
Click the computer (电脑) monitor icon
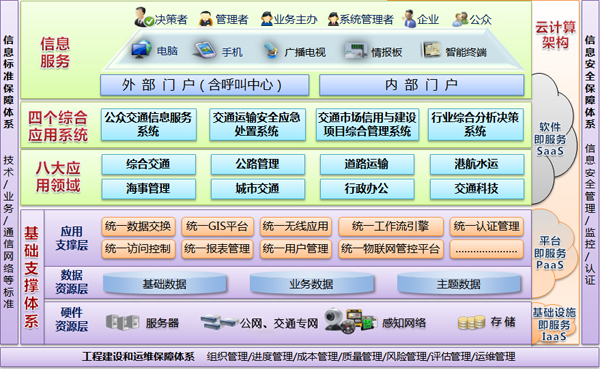pyautogui.click(x=141, y=49)
